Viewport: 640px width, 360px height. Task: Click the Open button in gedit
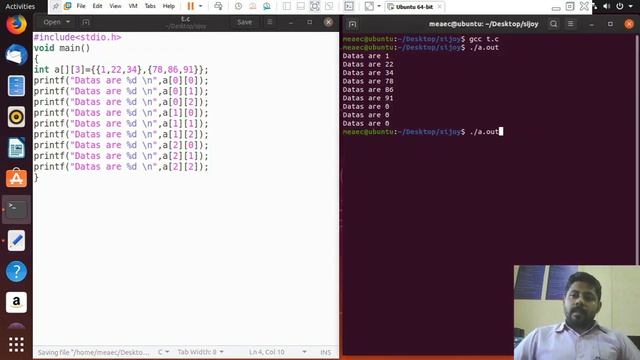(x=52, y=22)
